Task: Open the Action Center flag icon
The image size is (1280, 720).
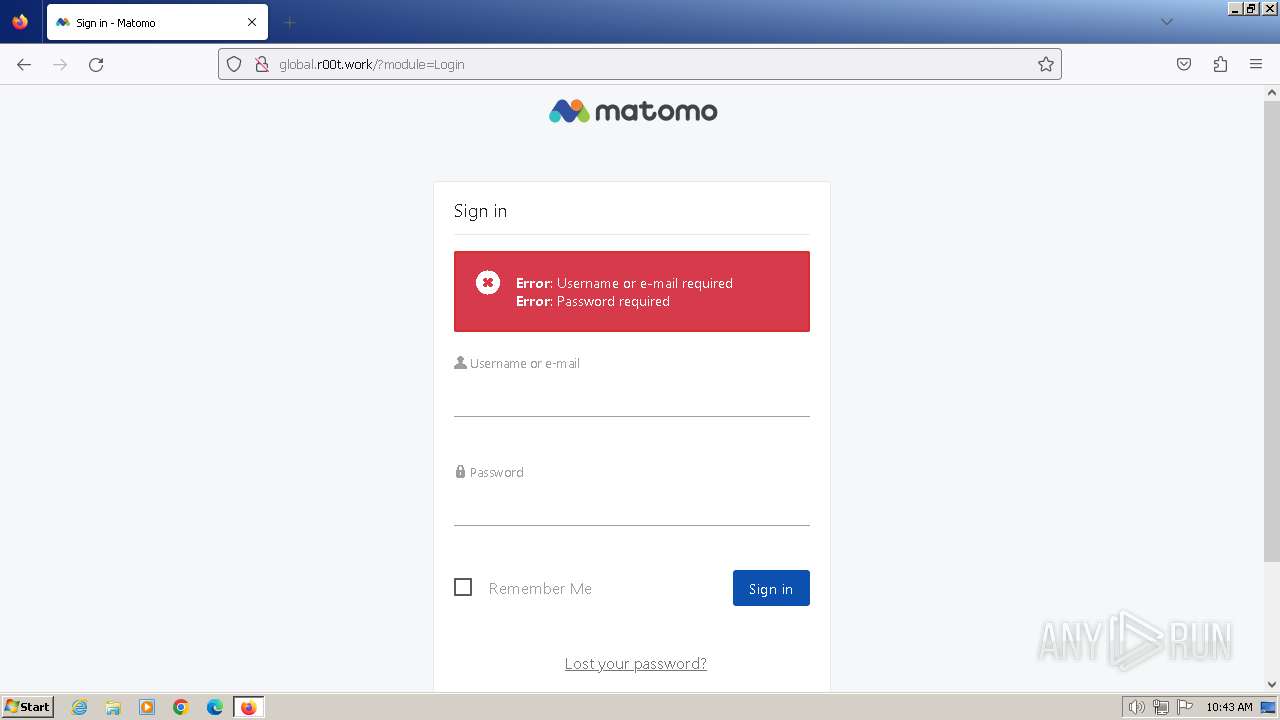Action: tap(1185, 707)
